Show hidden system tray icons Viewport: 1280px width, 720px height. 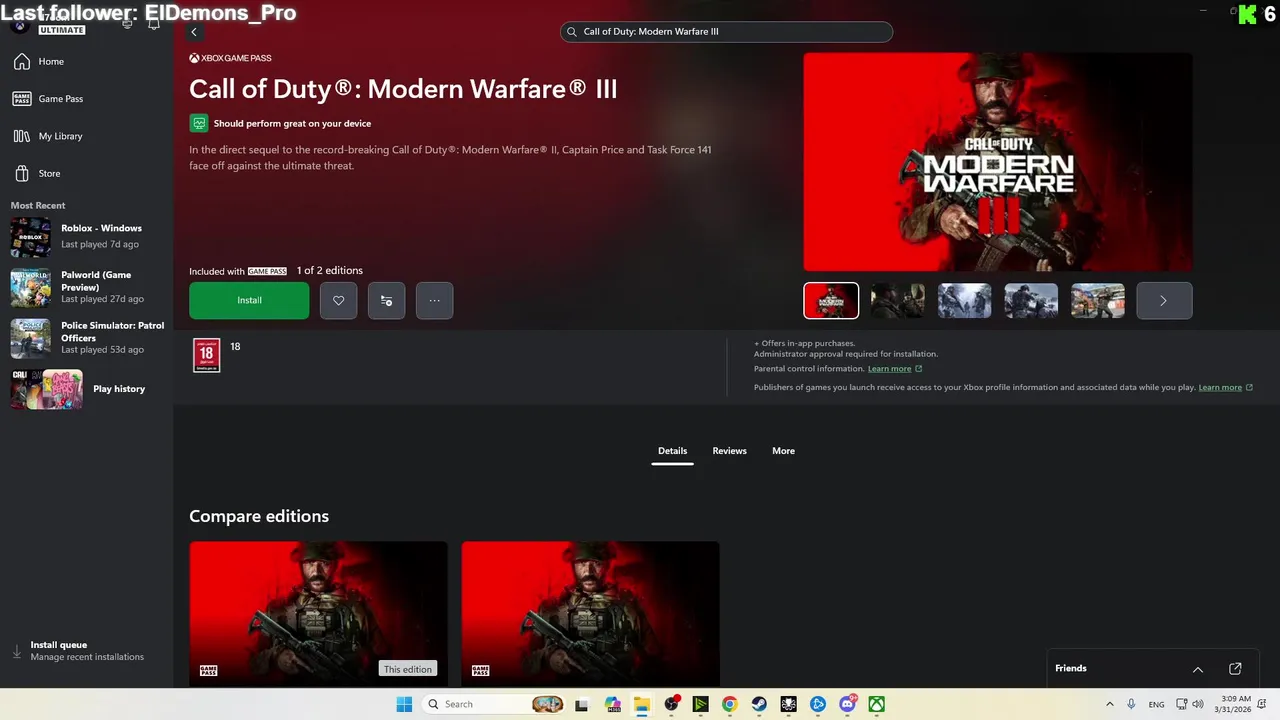click(1109, 704)
